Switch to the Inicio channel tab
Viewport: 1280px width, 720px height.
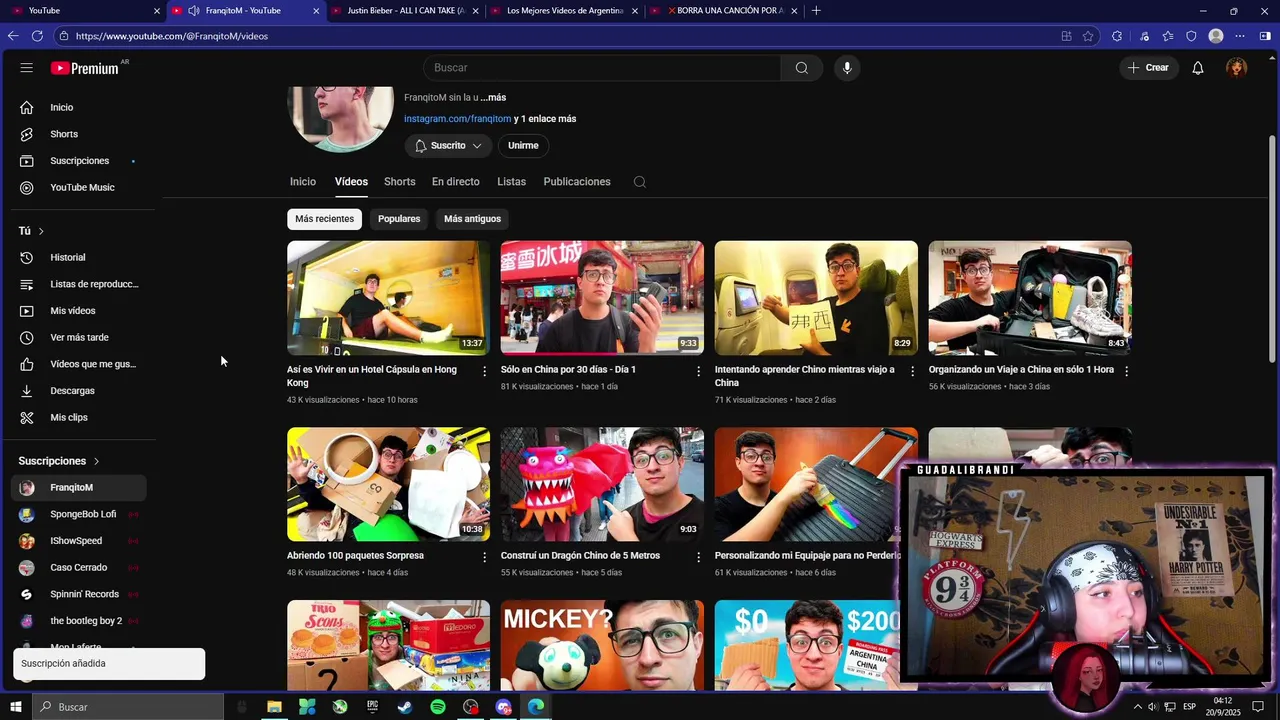click(x=303, y=182)
